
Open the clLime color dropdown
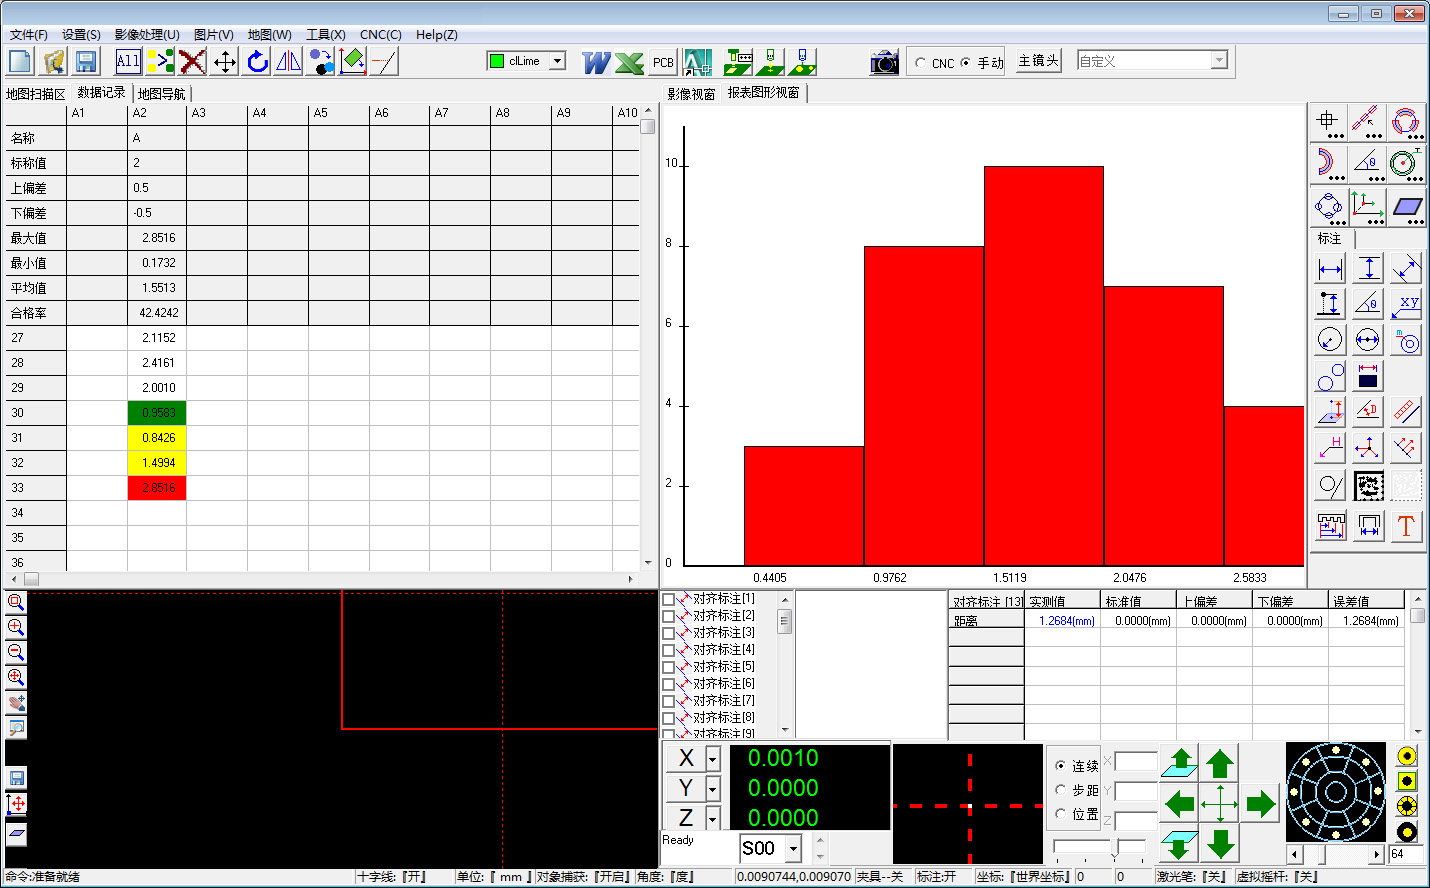pos(557,61)
